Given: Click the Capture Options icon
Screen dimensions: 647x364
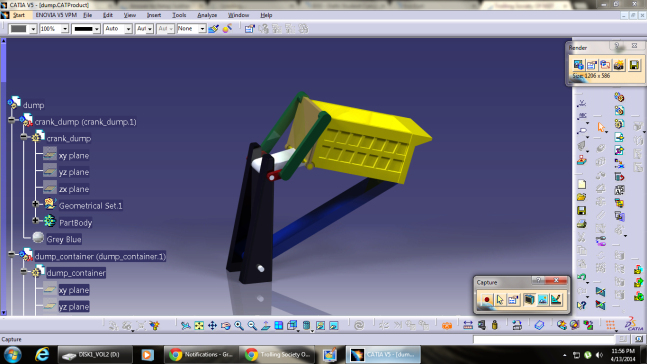Looking at the screenshot, I should (x=513, y=300).
